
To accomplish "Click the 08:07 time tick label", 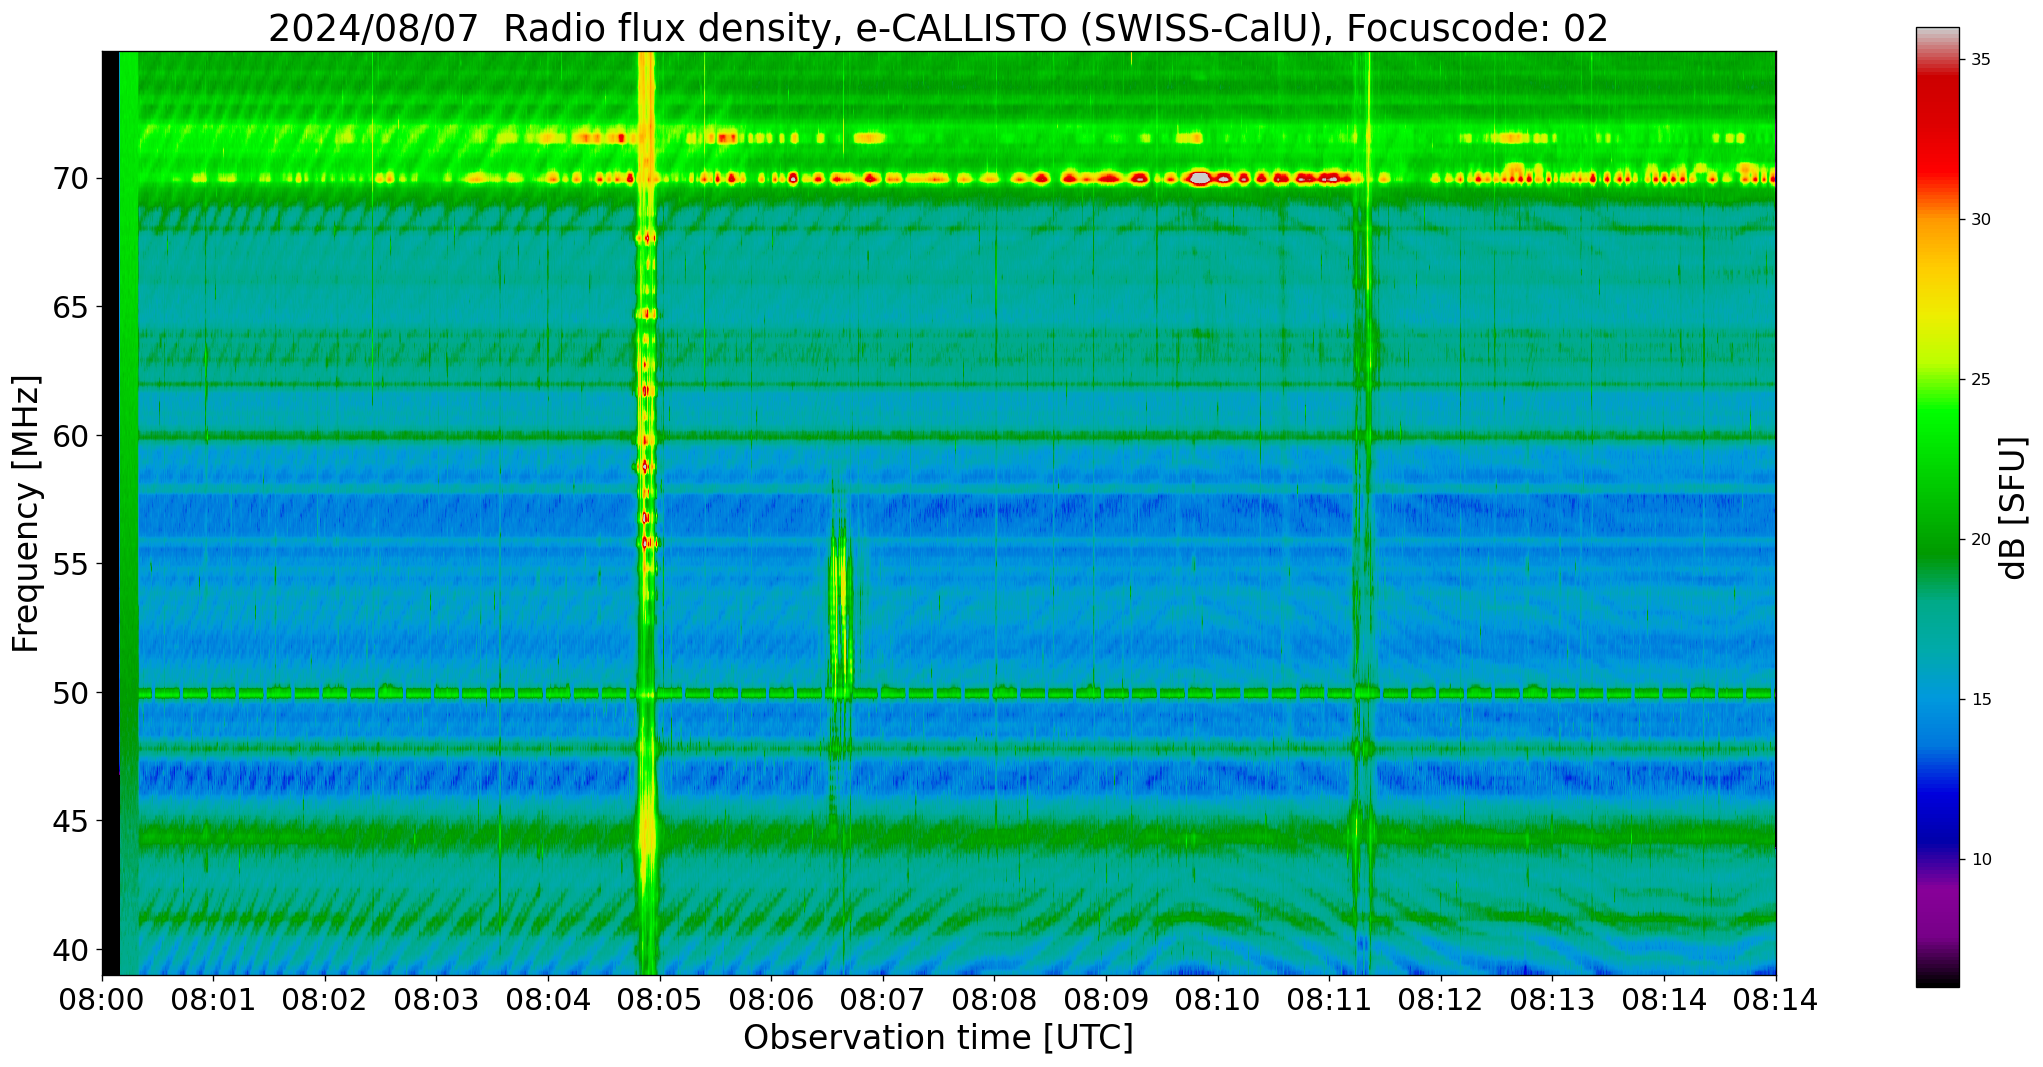I will click(x=883, y=999).
